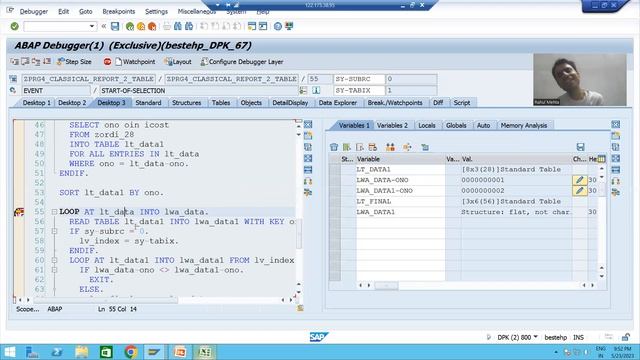Open the DPK (2) 800 system dropdown

(x=517, y=337)
